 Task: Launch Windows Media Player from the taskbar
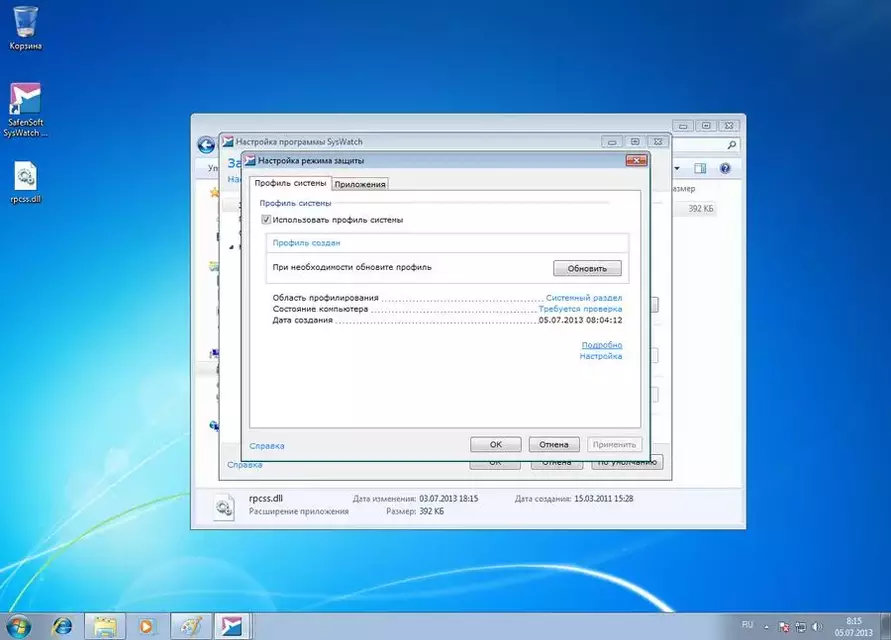[x=146, y=626]
